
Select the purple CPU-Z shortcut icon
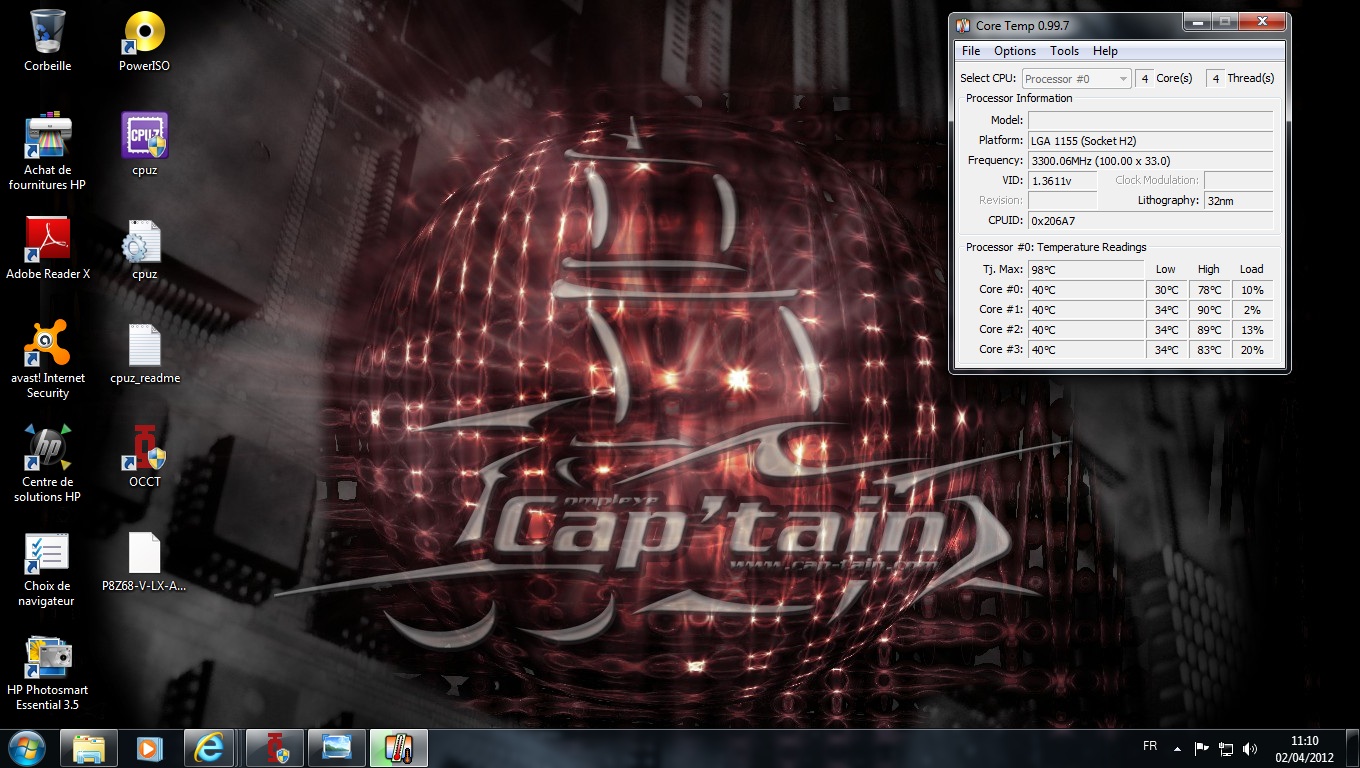point(144,136)
